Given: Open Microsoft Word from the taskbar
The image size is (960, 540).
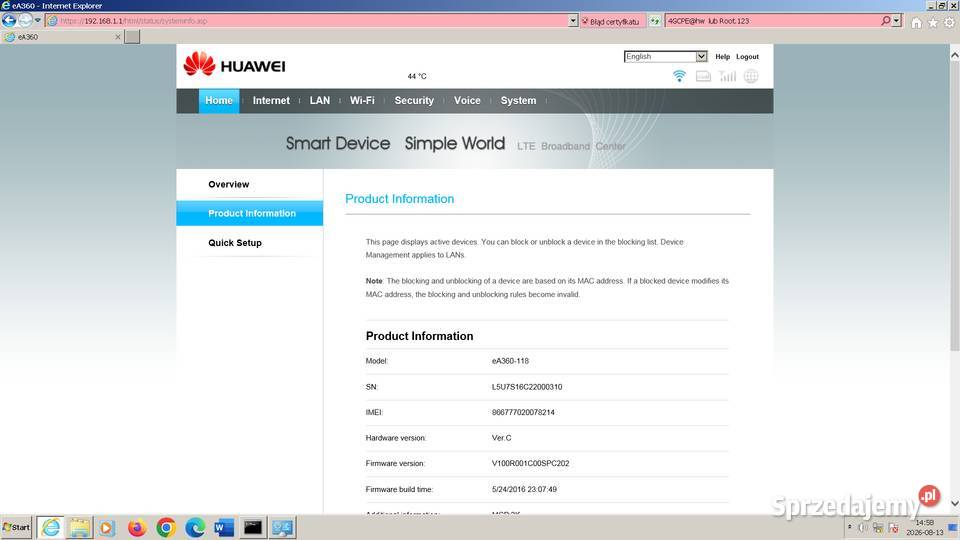Looking at the screenshot, I should [x=224, y=527].
